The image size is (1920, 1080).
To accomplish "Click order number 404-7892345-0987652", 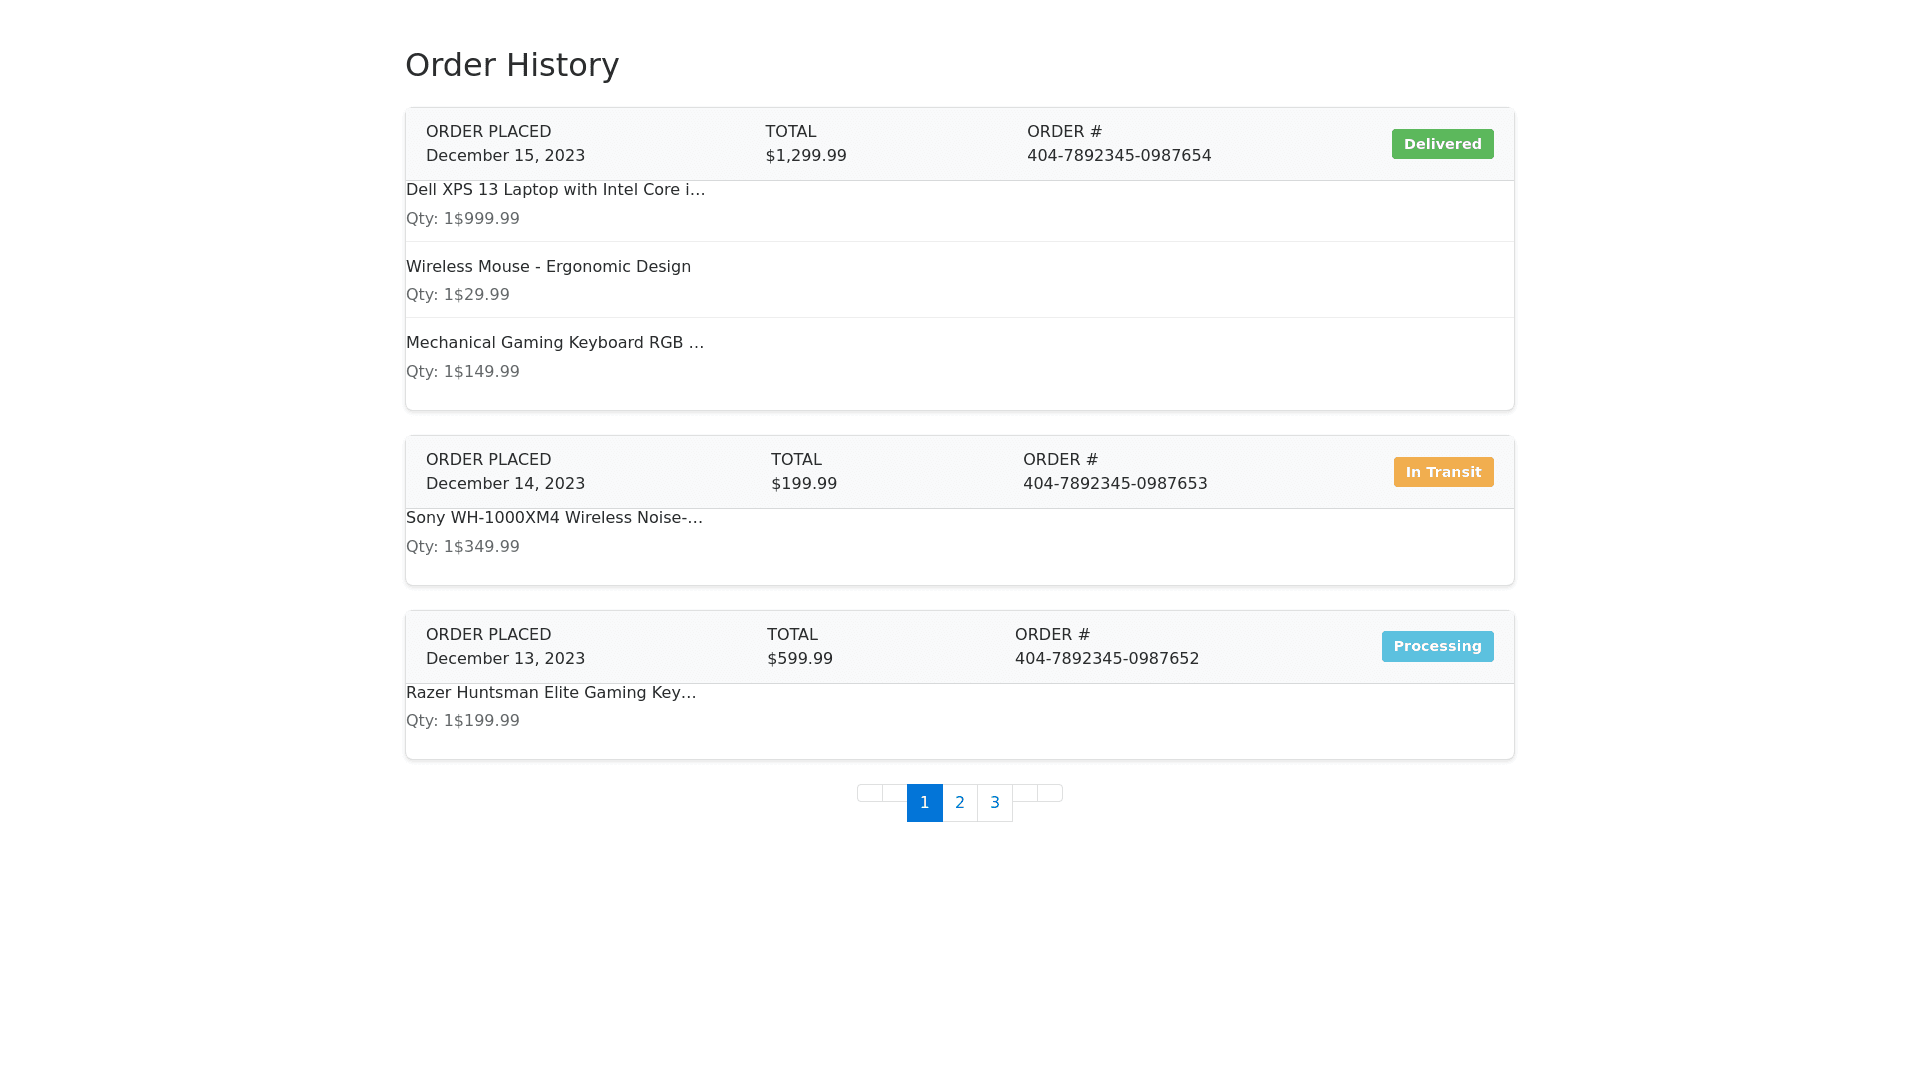I will (x=1107, y=659).
